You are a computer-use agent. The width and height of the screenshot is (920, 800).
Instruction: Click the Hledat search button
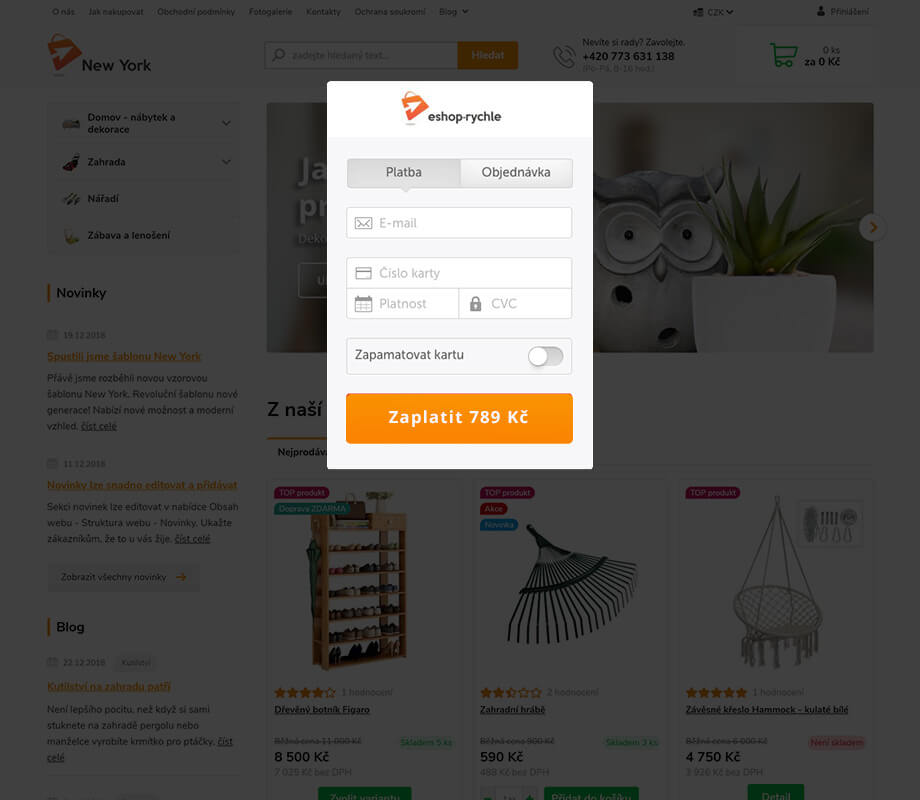click(487, 55)
